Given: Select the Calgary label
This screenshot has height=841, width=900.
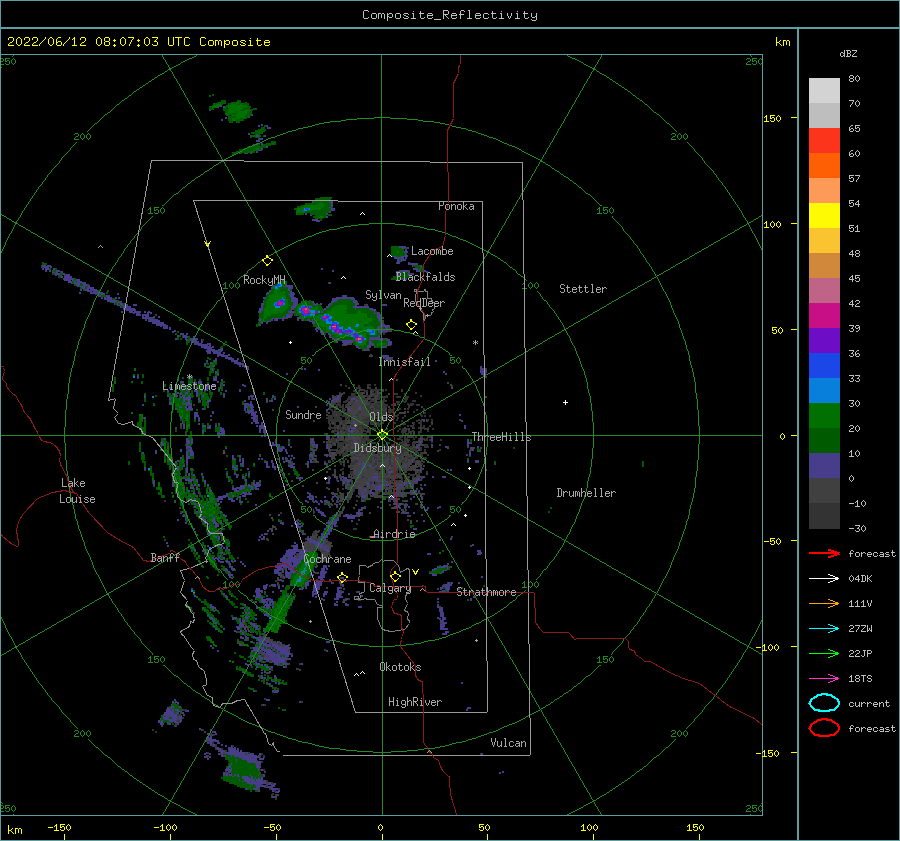Looking at the screenshot, I should click(x=390, y=588).
